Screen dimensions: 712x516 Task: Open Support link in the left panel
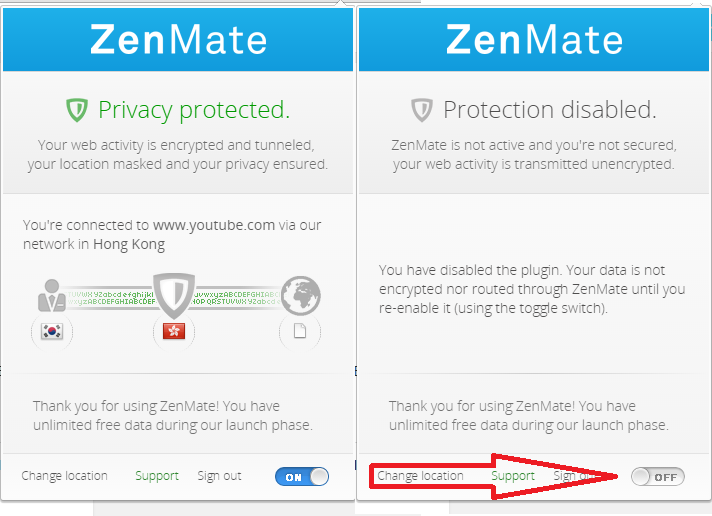(x=157, y=476)
